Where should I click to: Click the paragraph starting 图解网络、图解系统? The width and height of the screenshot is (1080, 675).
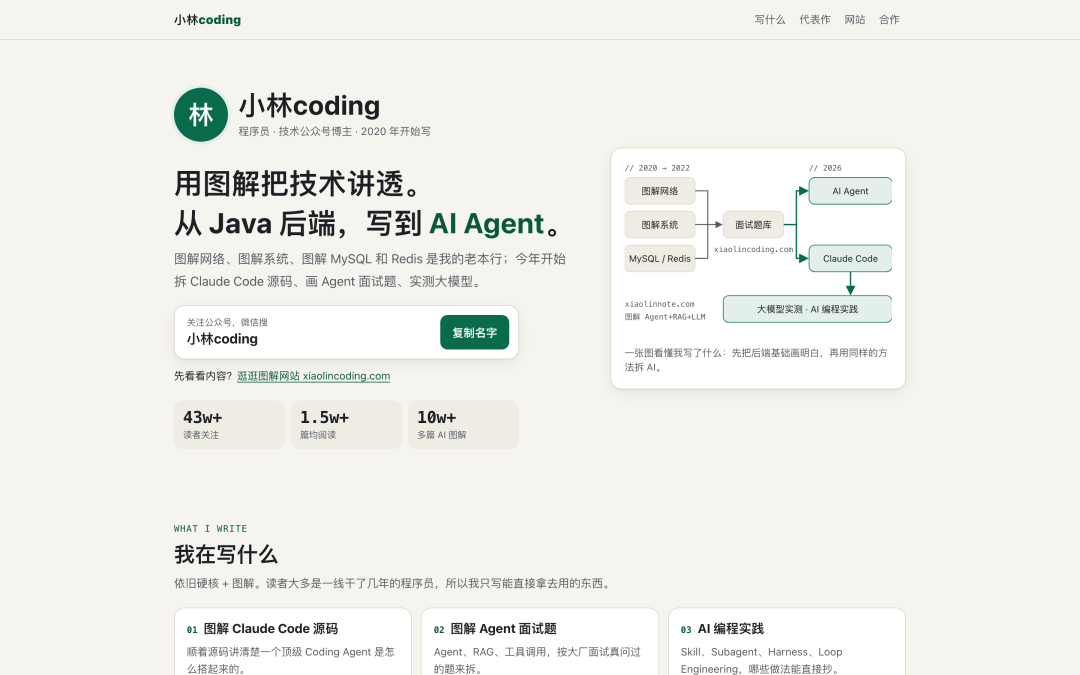370,270
